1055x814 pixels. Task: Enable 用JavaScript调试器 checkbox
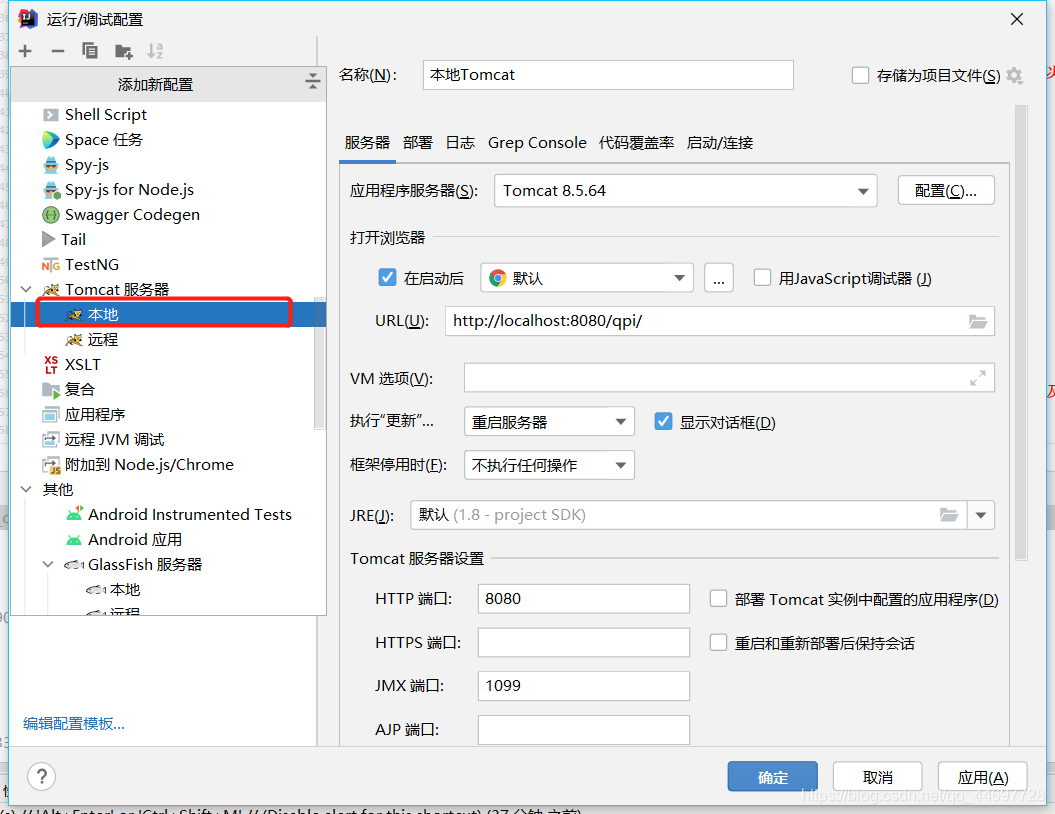(762, 278)
